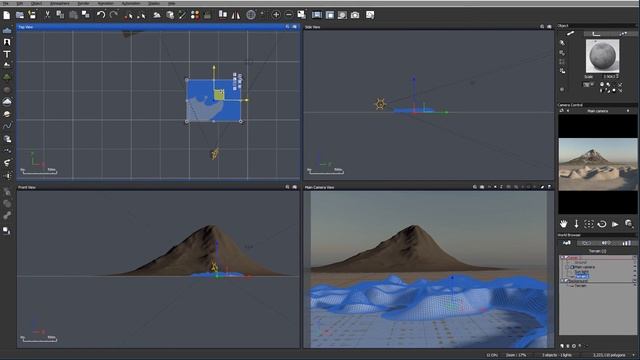Open the Main camera dropdown in Camera Control
Image resolution: width=640 pixels, height=360 pixels.
628,111
